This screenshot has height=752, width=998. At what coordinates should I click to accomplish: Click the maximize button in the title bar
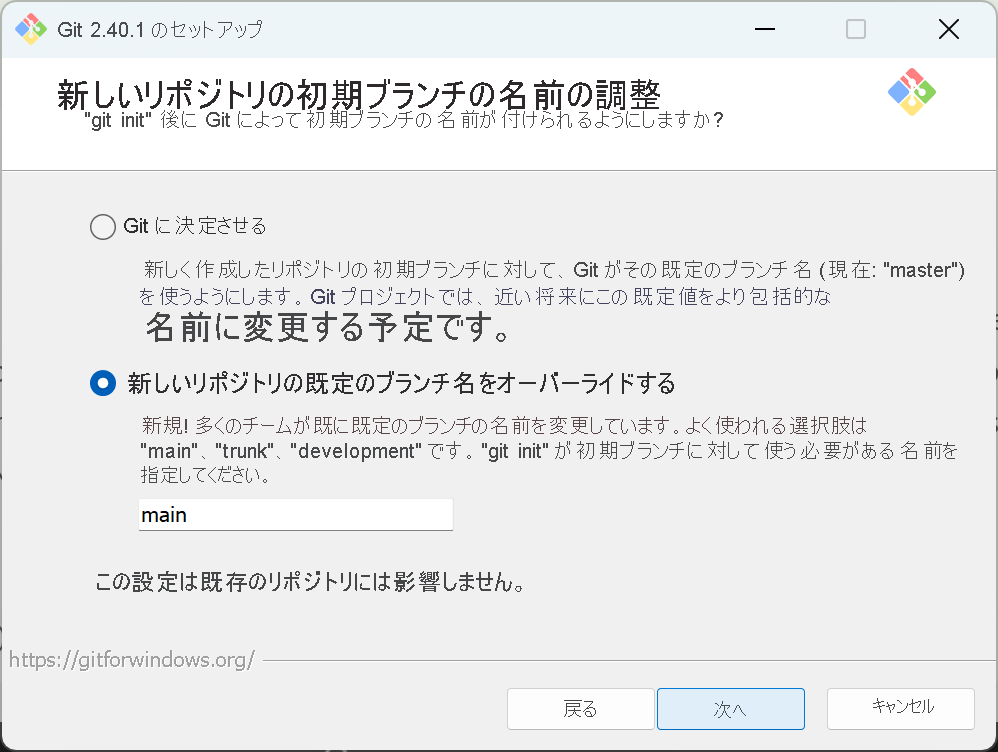pyautogui.click(x=855, y=29)
